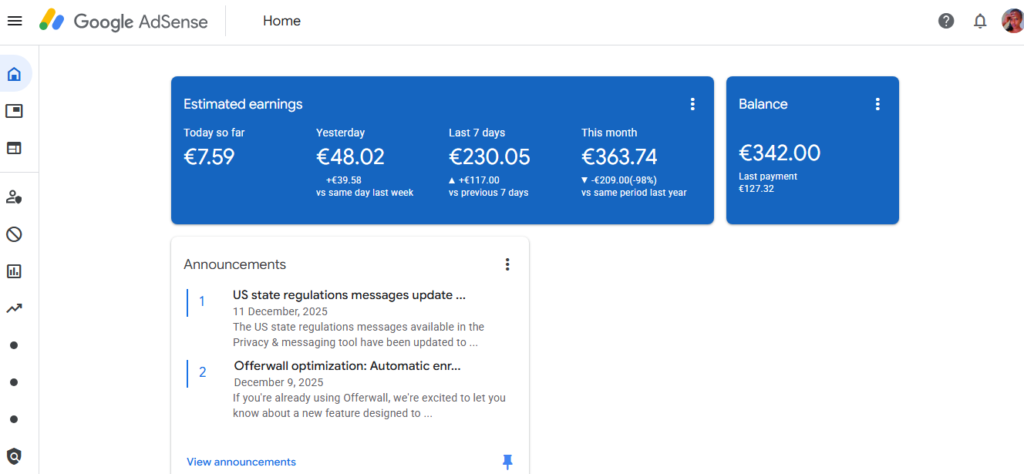Pin the Announcements card
The height and width of the screenshot is (474, 1024).
[x=507, y=462]
